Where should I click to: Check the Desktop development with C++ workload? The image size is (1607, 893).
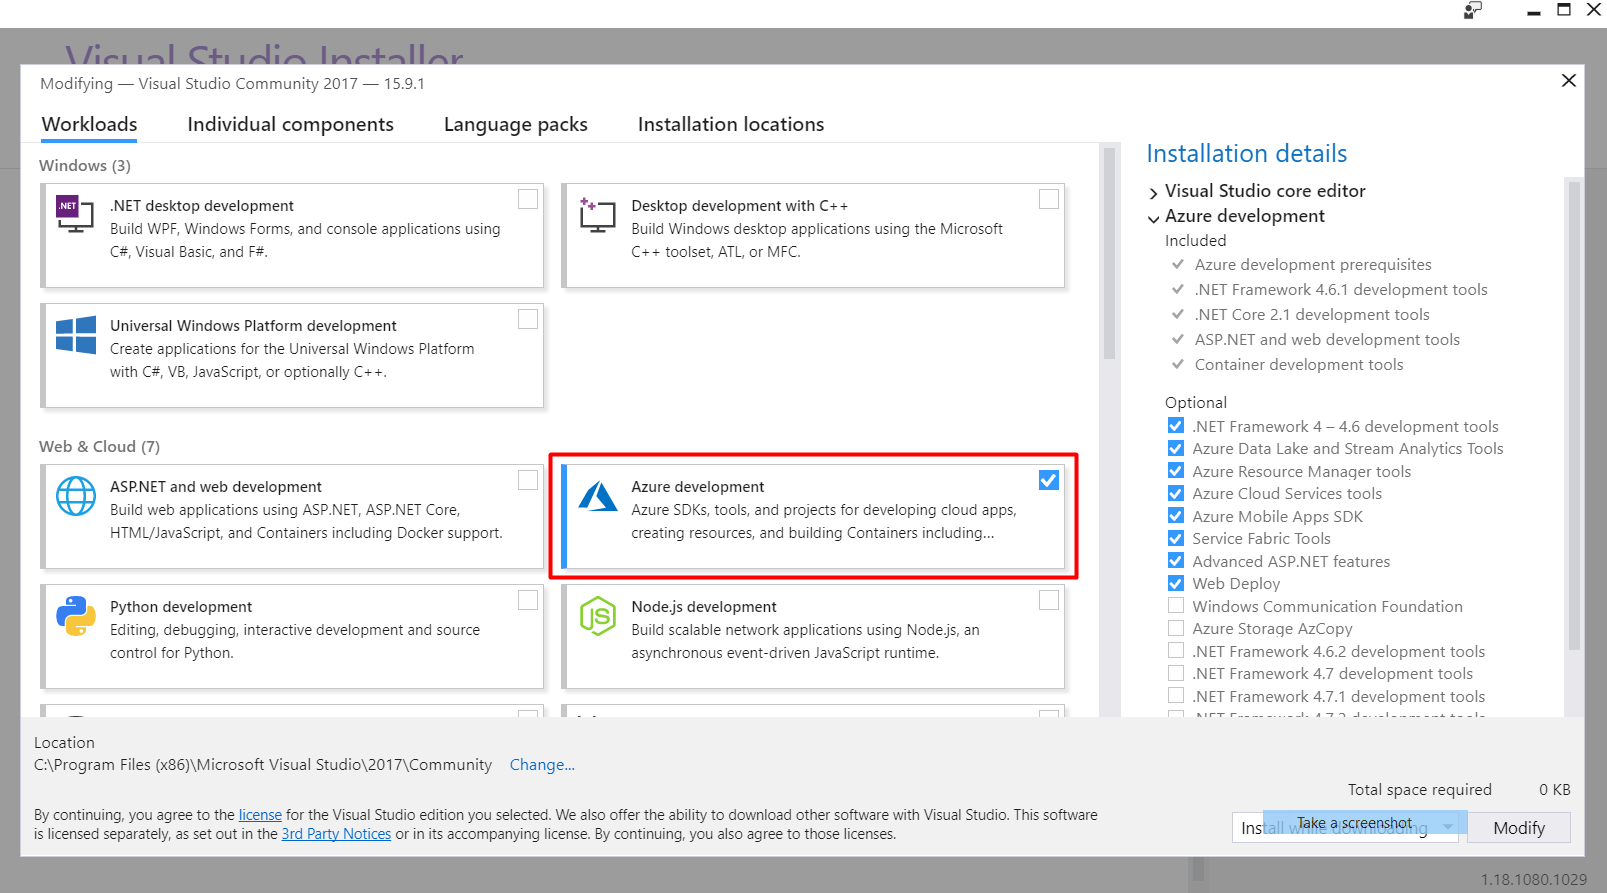pyautogui.click(x=1049, y=199)
